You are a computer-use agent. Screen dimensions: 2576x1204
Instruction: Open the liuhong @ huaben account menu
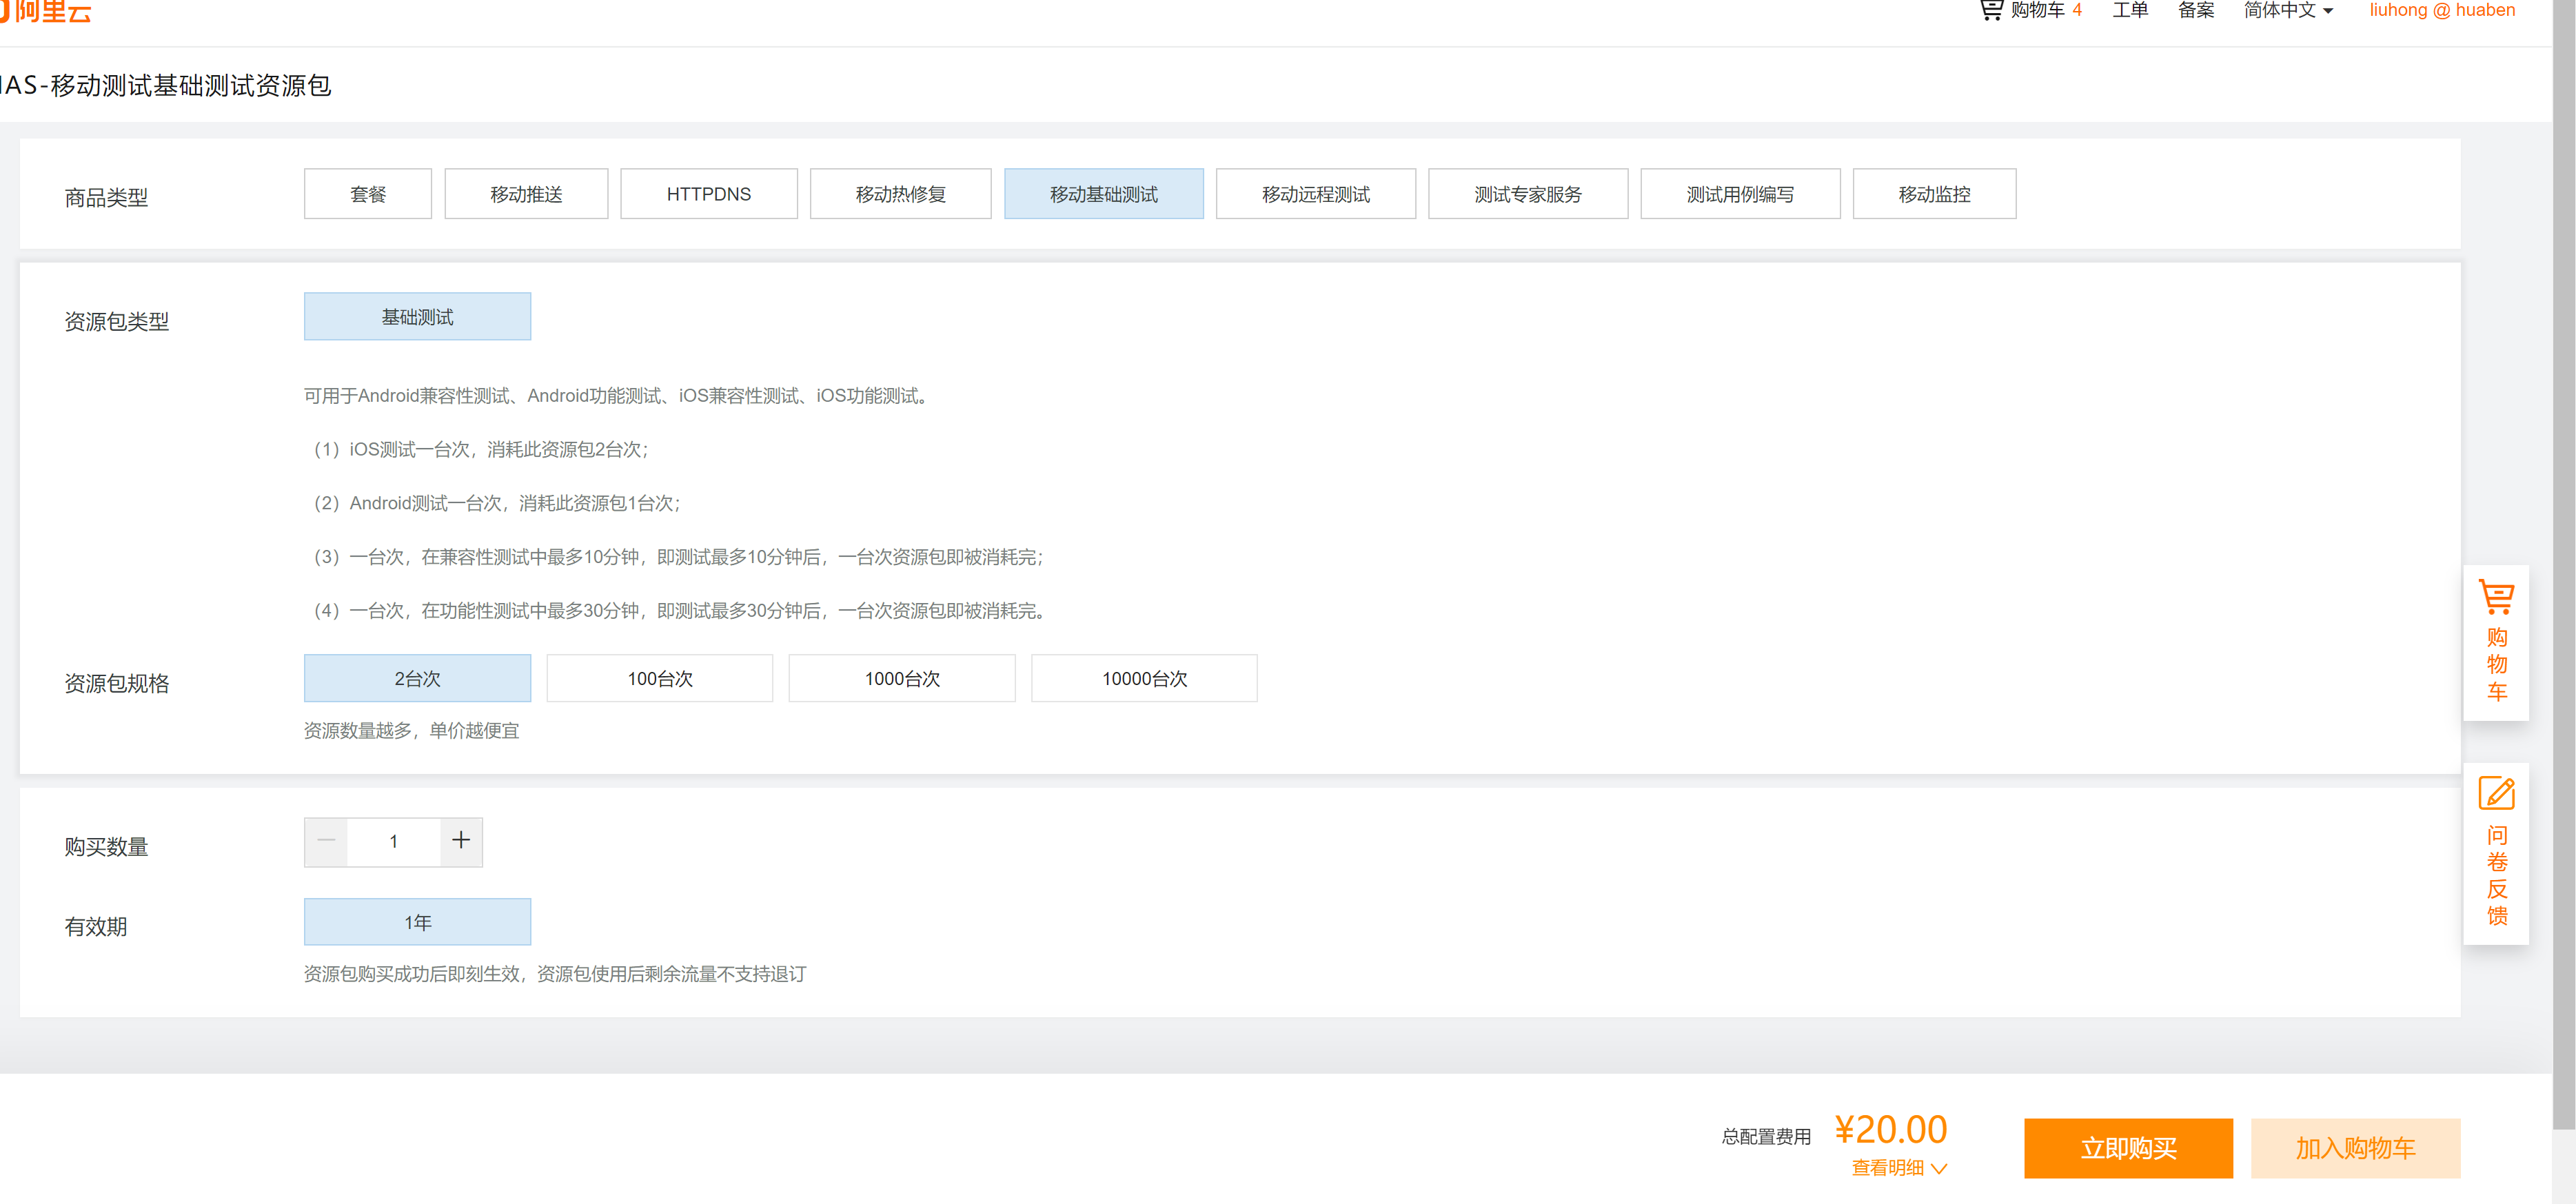[x=2442, y=10]
